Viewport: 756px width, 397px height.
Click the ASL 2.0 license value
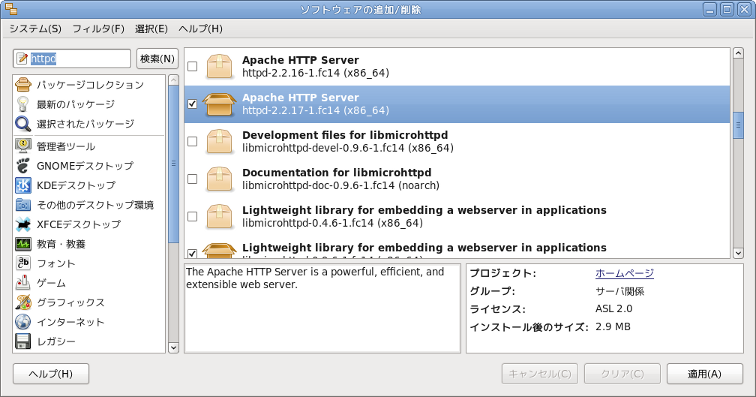[614, 309]
